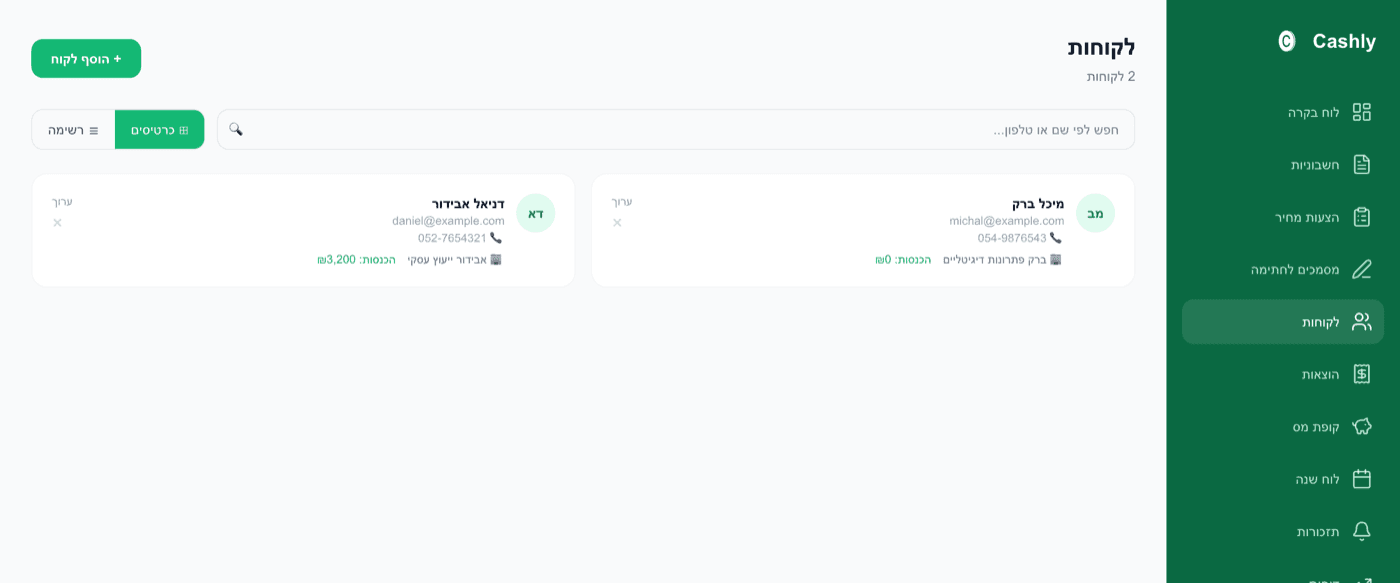Edit the דניאל אבידור customer (ערוך)
This screenshot has width=1400, height=583.
pos(62,202)
